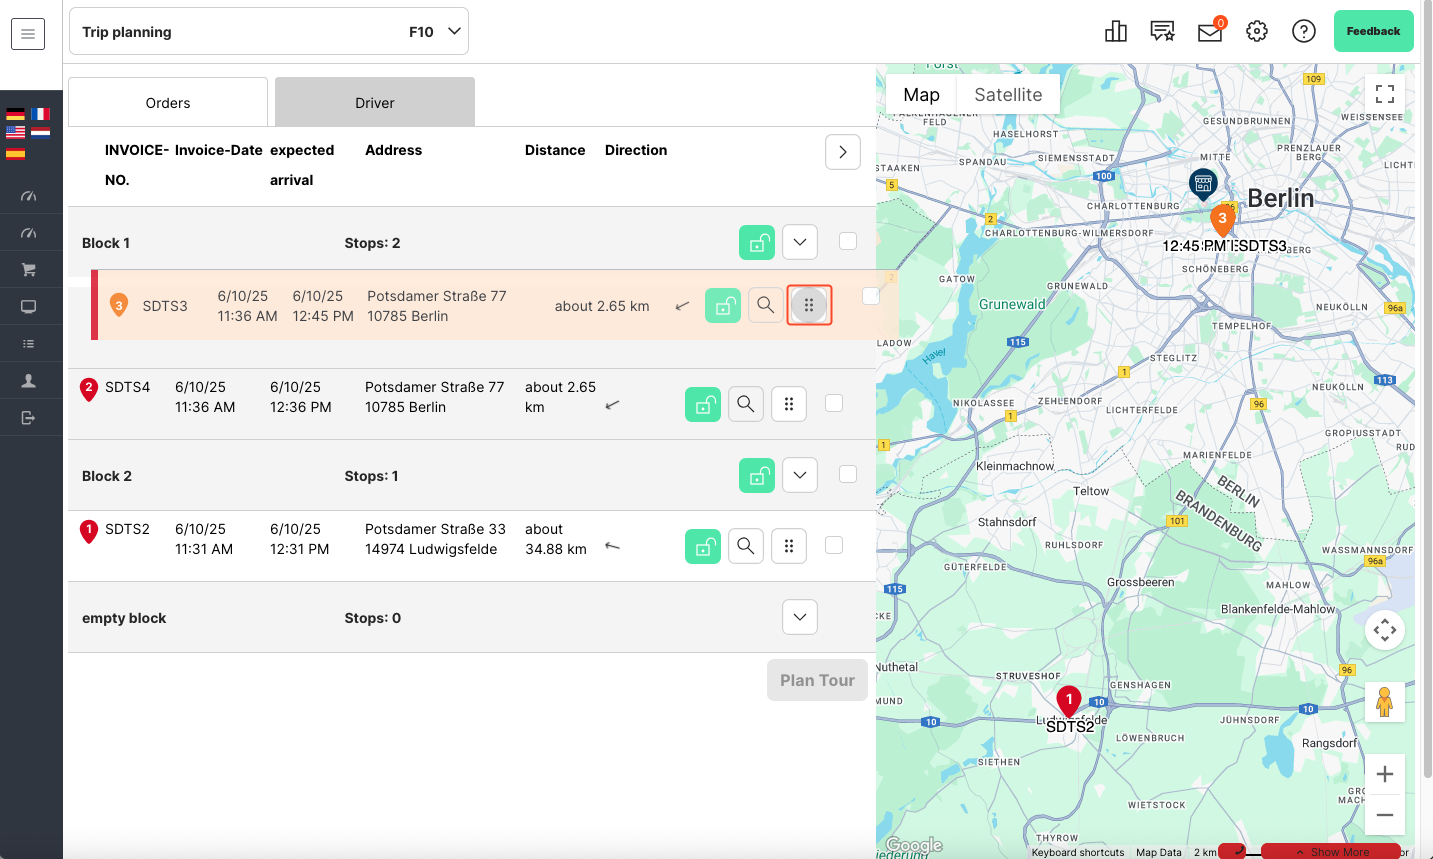Click the Google logo on the map
The image size is (1433, 859).
pos(914,846)
